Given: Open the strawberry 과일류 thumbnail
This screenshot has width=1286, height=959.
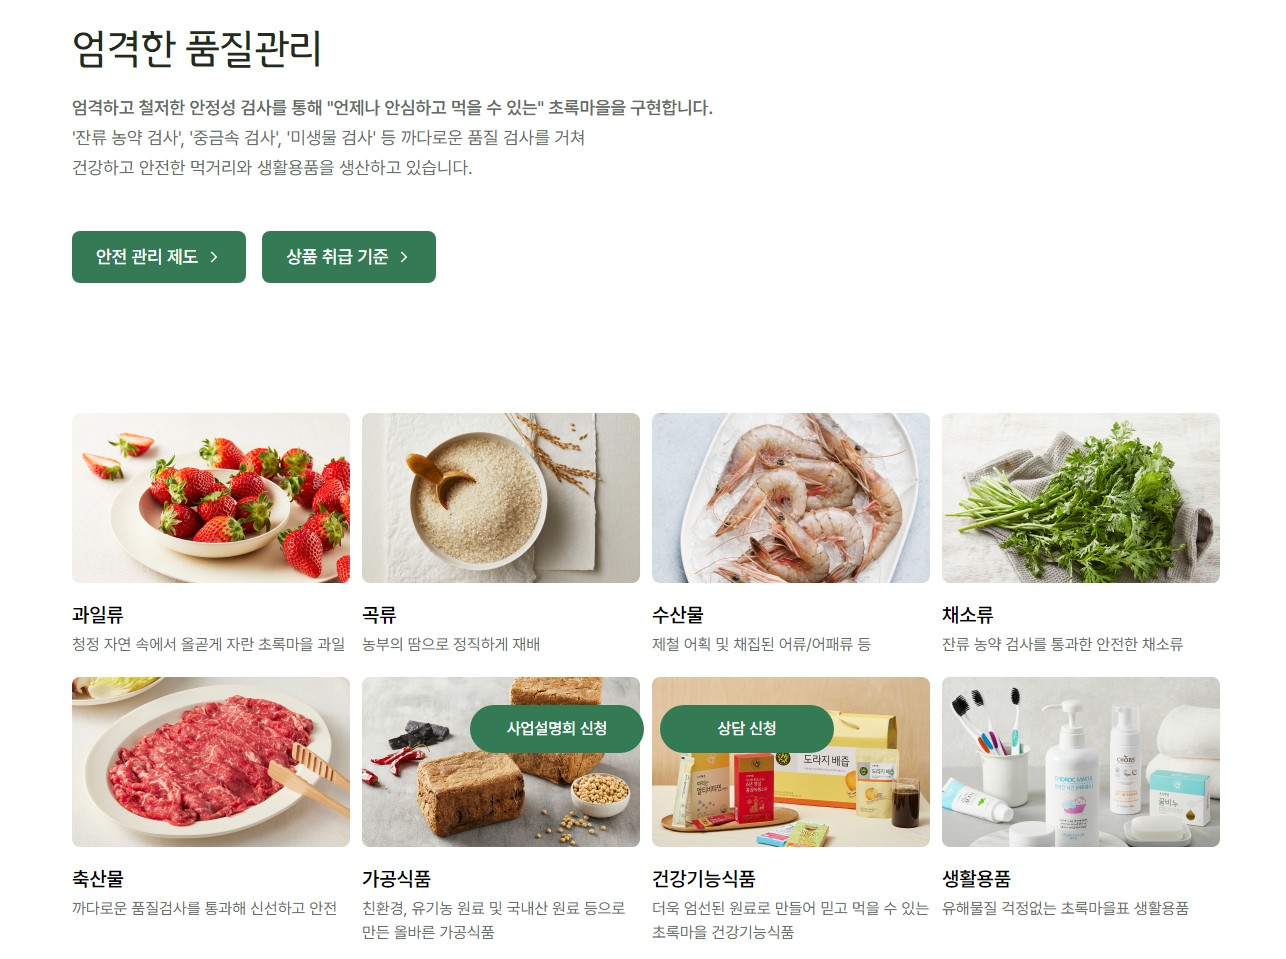Looking at the screenshot, I should [211, 498].
